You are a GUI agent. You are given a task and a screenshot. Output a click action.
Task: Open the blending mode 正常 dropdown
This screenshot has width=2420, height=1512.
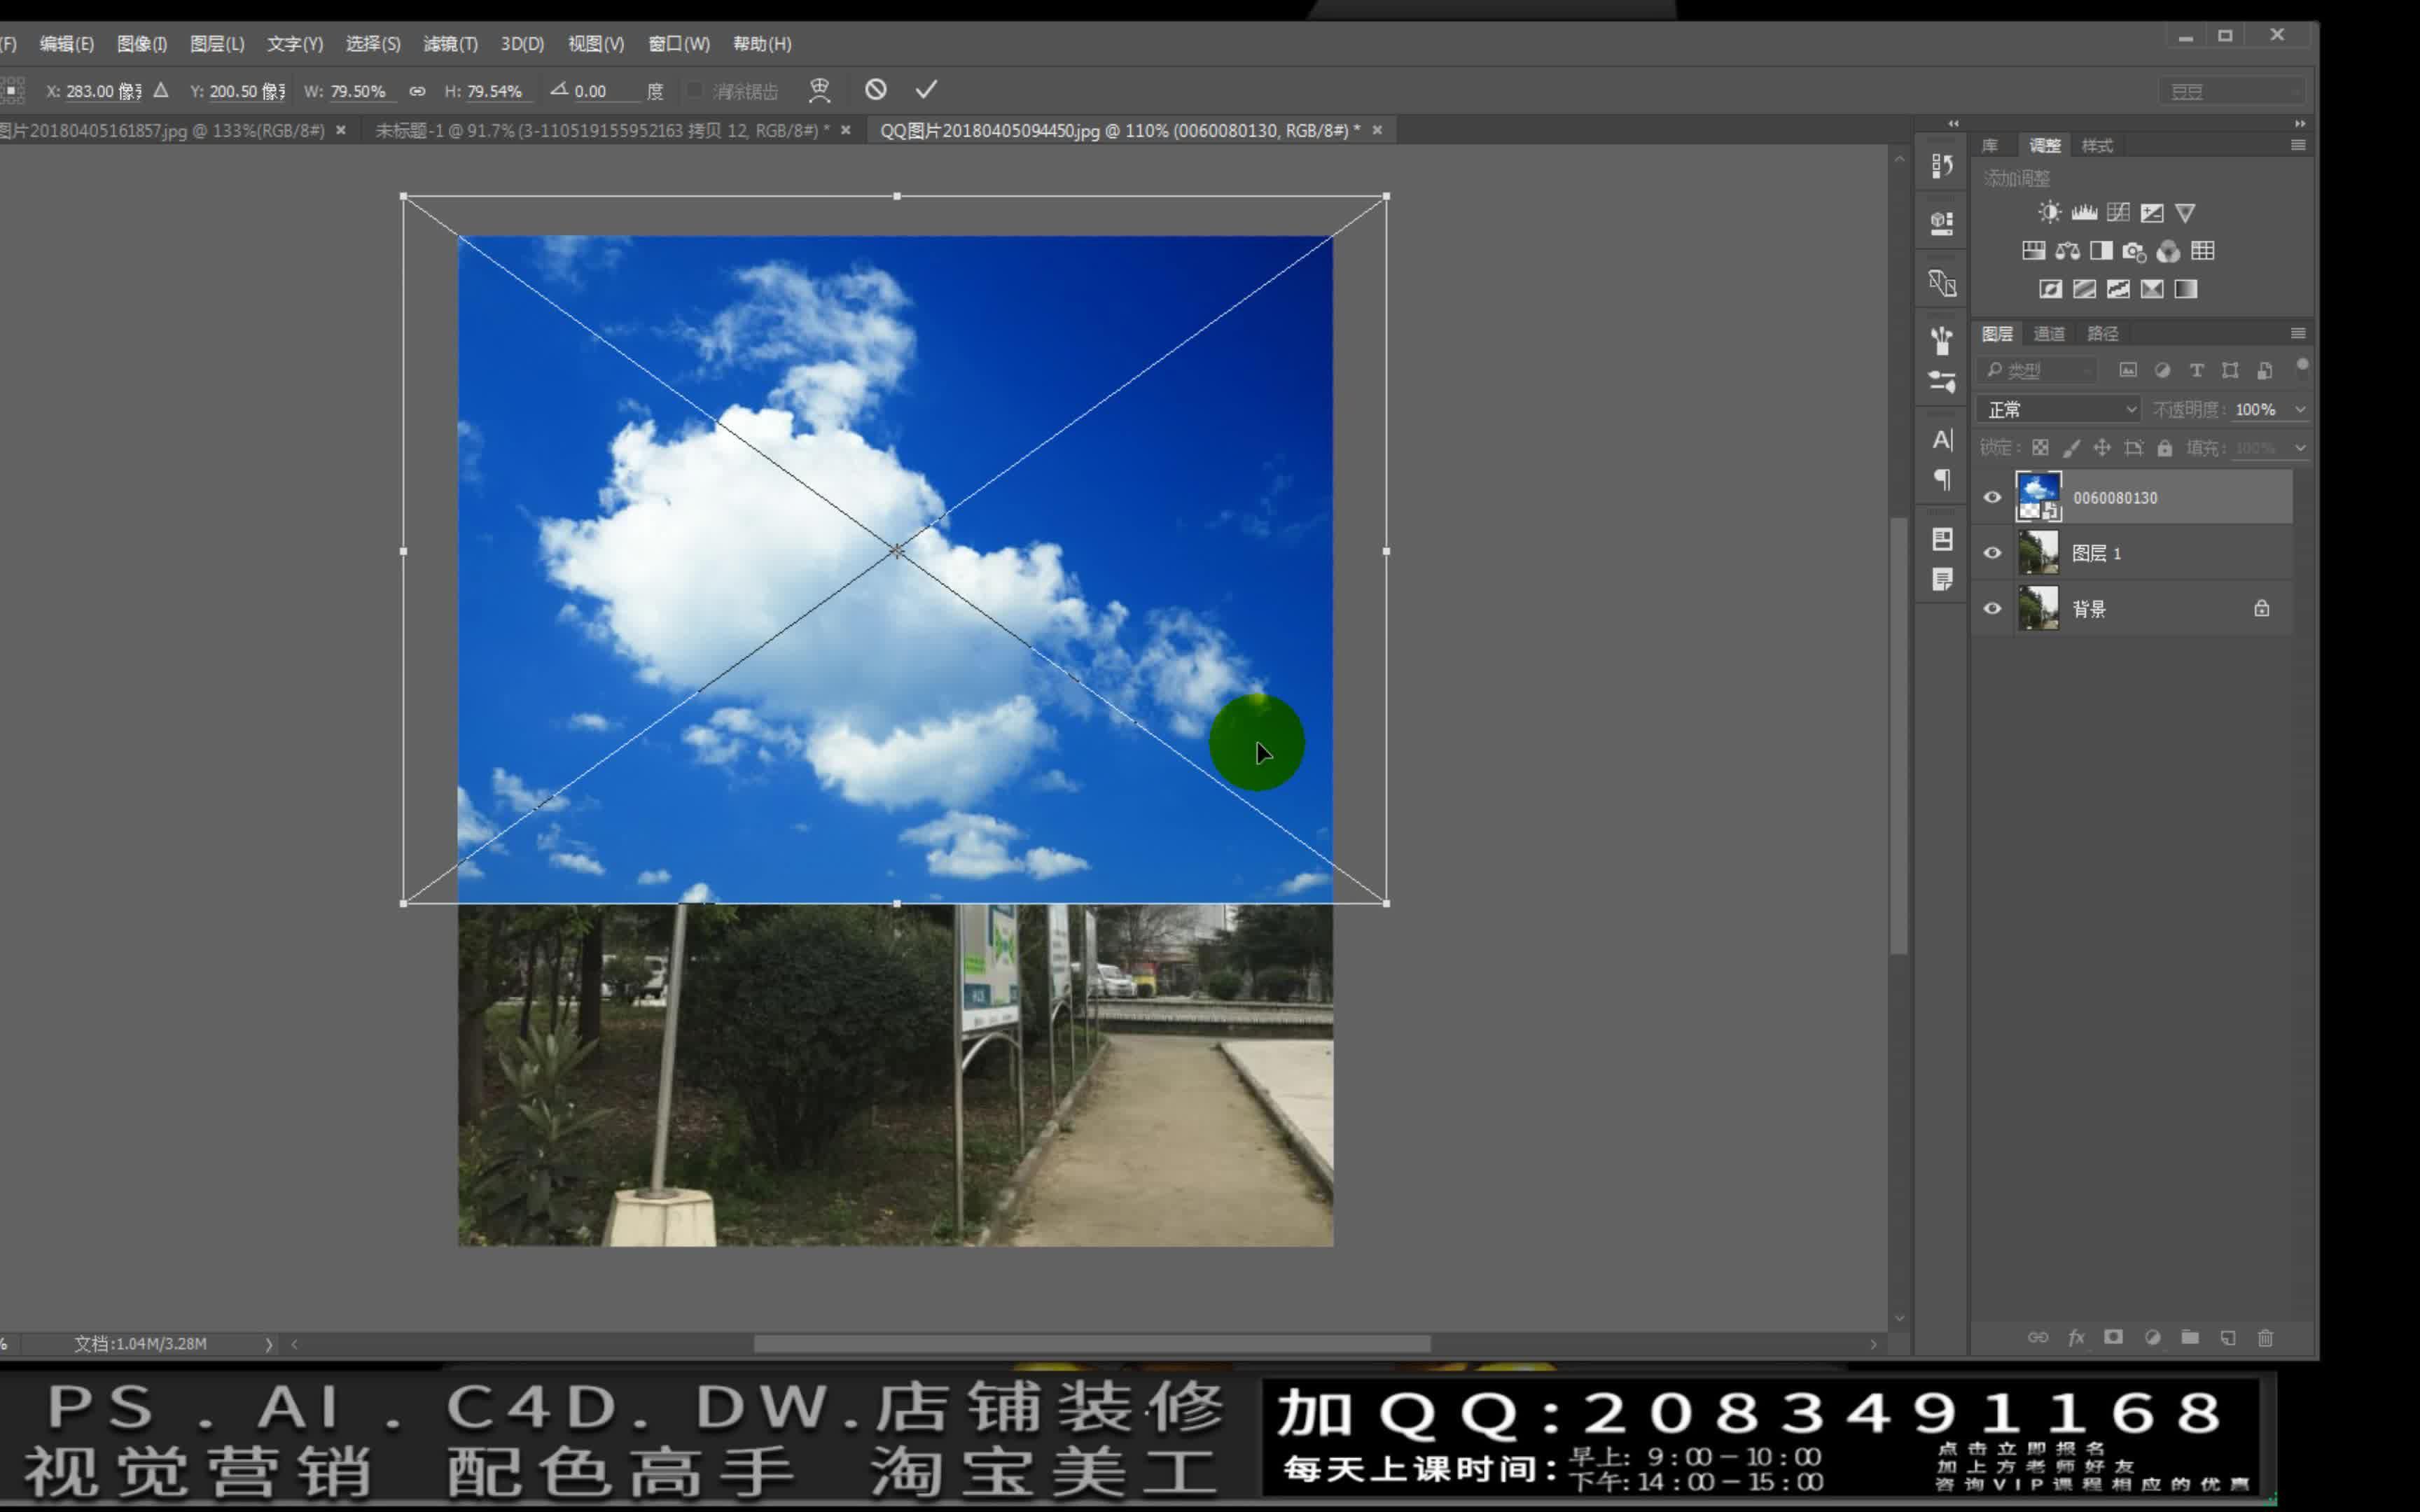coord(2057,409)
